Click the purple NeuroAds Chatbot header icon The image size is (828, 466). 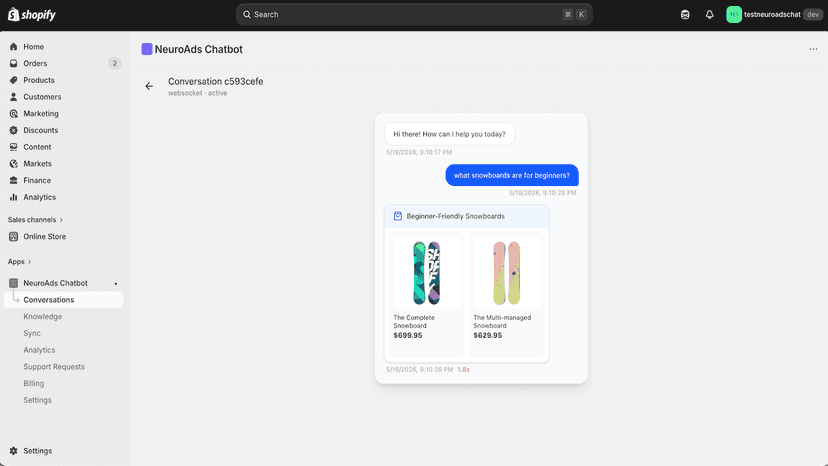(147, 49)
